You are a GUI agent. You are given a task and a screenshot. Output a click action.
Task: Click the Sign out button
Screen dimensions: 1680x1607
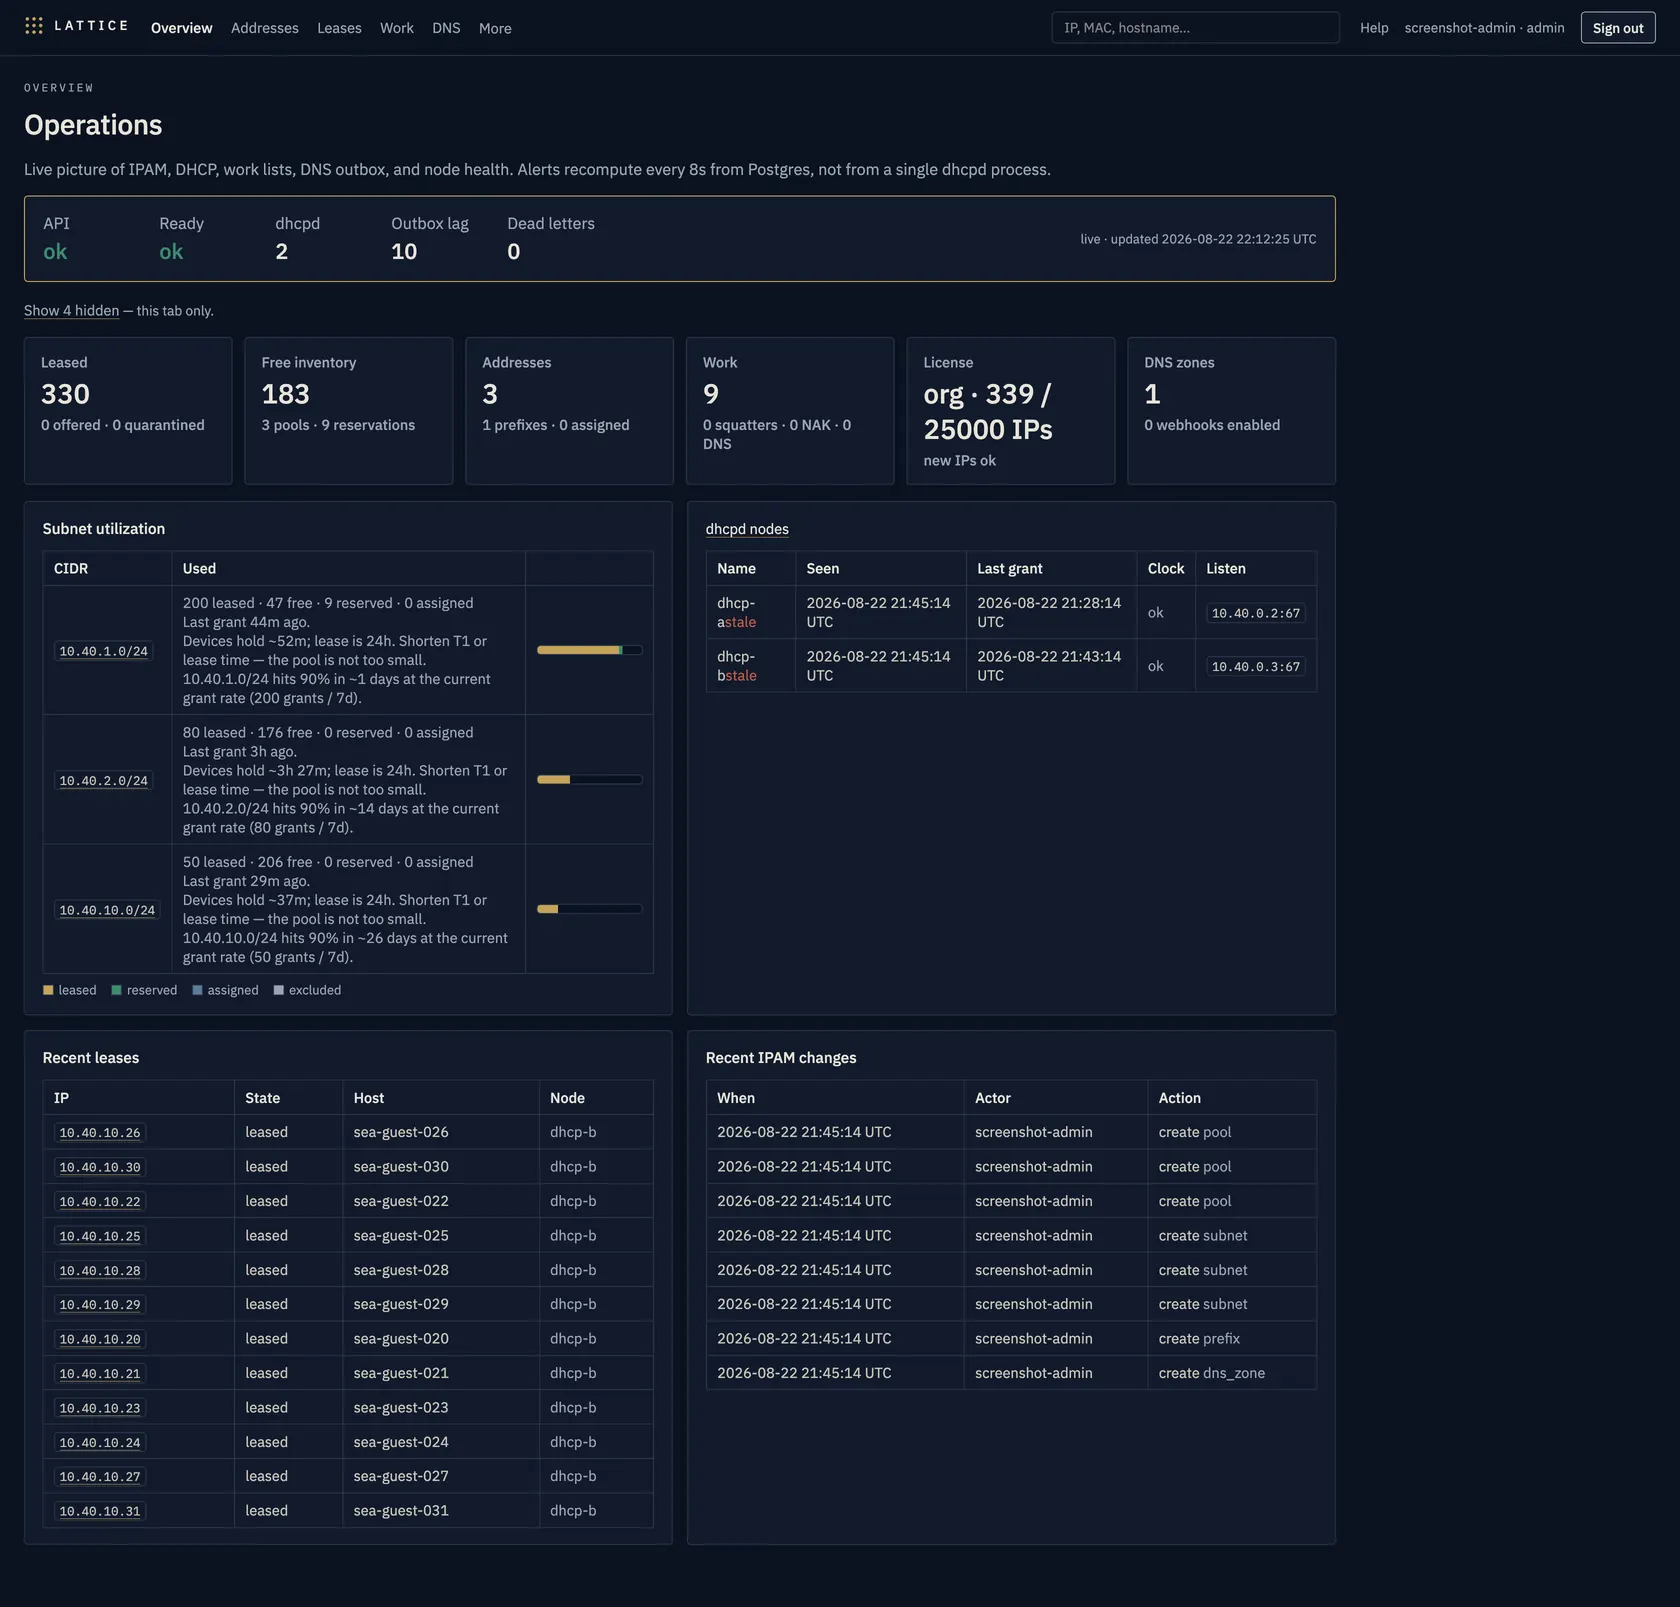1617,28
